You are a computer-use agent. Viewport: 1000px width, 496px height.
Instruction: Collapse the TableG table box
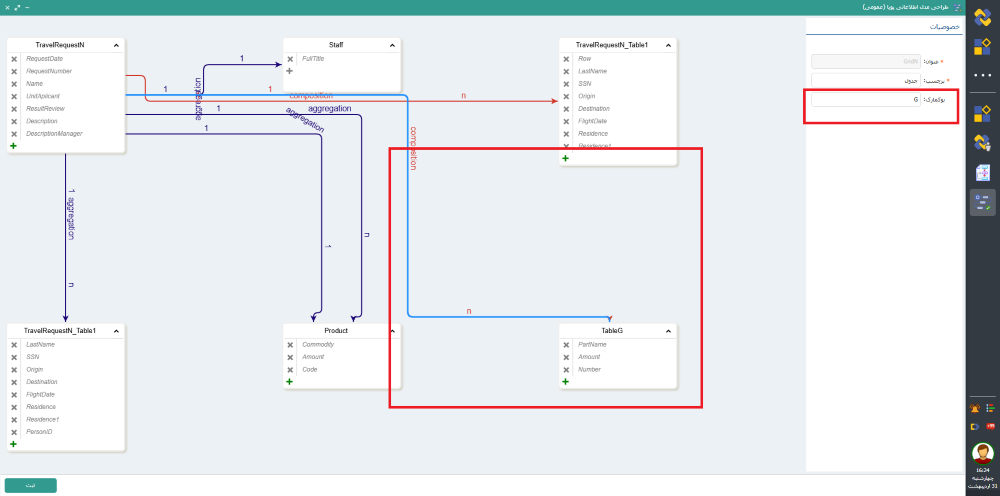tap(669, 330)
